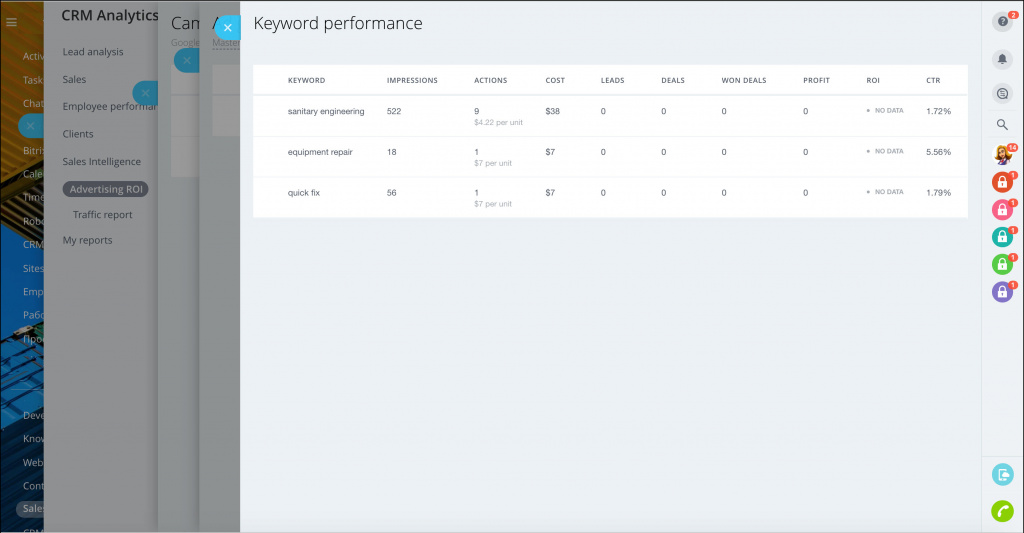Go to My reports
The image size is (1024, 533).
(x=87, y=240)
